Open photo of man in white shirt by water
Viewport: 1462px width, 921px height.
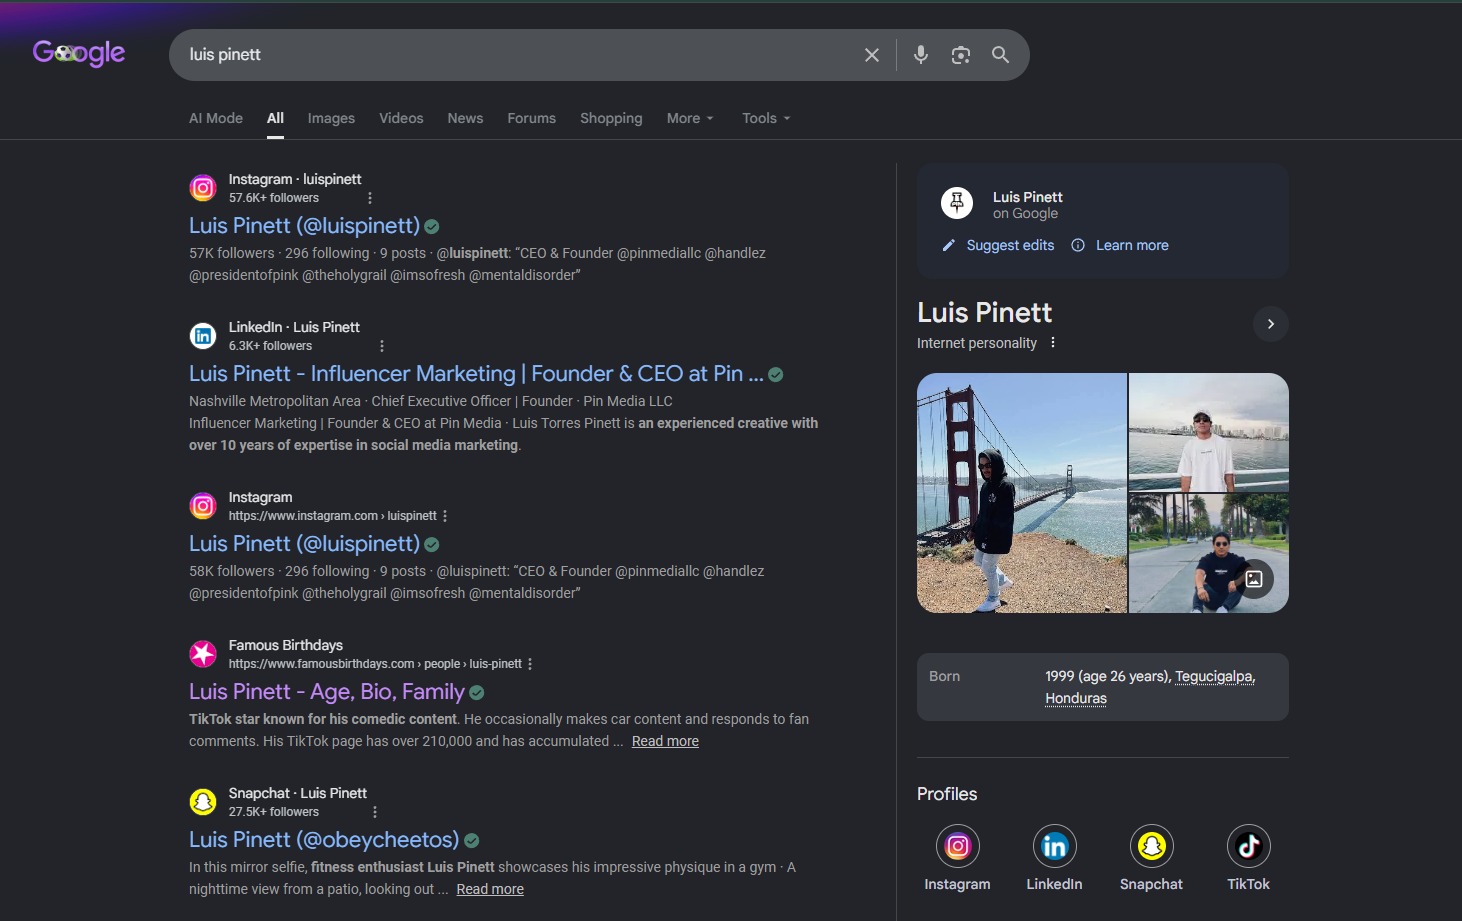coord(1209,432)
